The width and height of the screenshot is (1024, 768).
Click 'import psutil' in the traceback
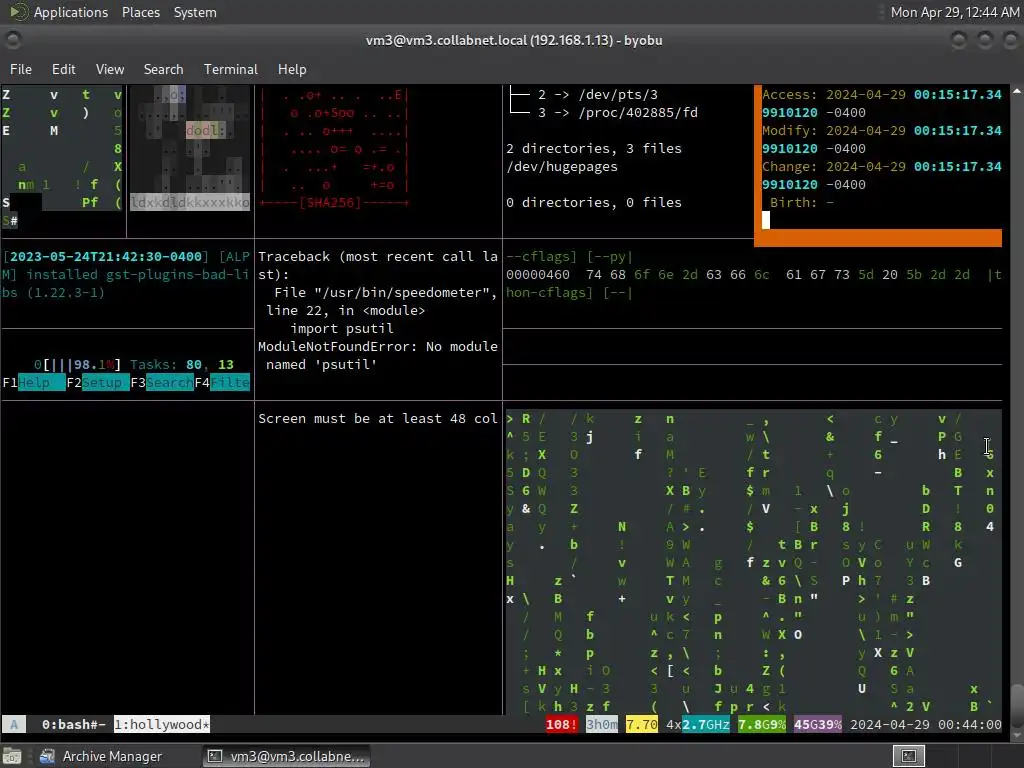pyautogui.click(x=342, y=328)
